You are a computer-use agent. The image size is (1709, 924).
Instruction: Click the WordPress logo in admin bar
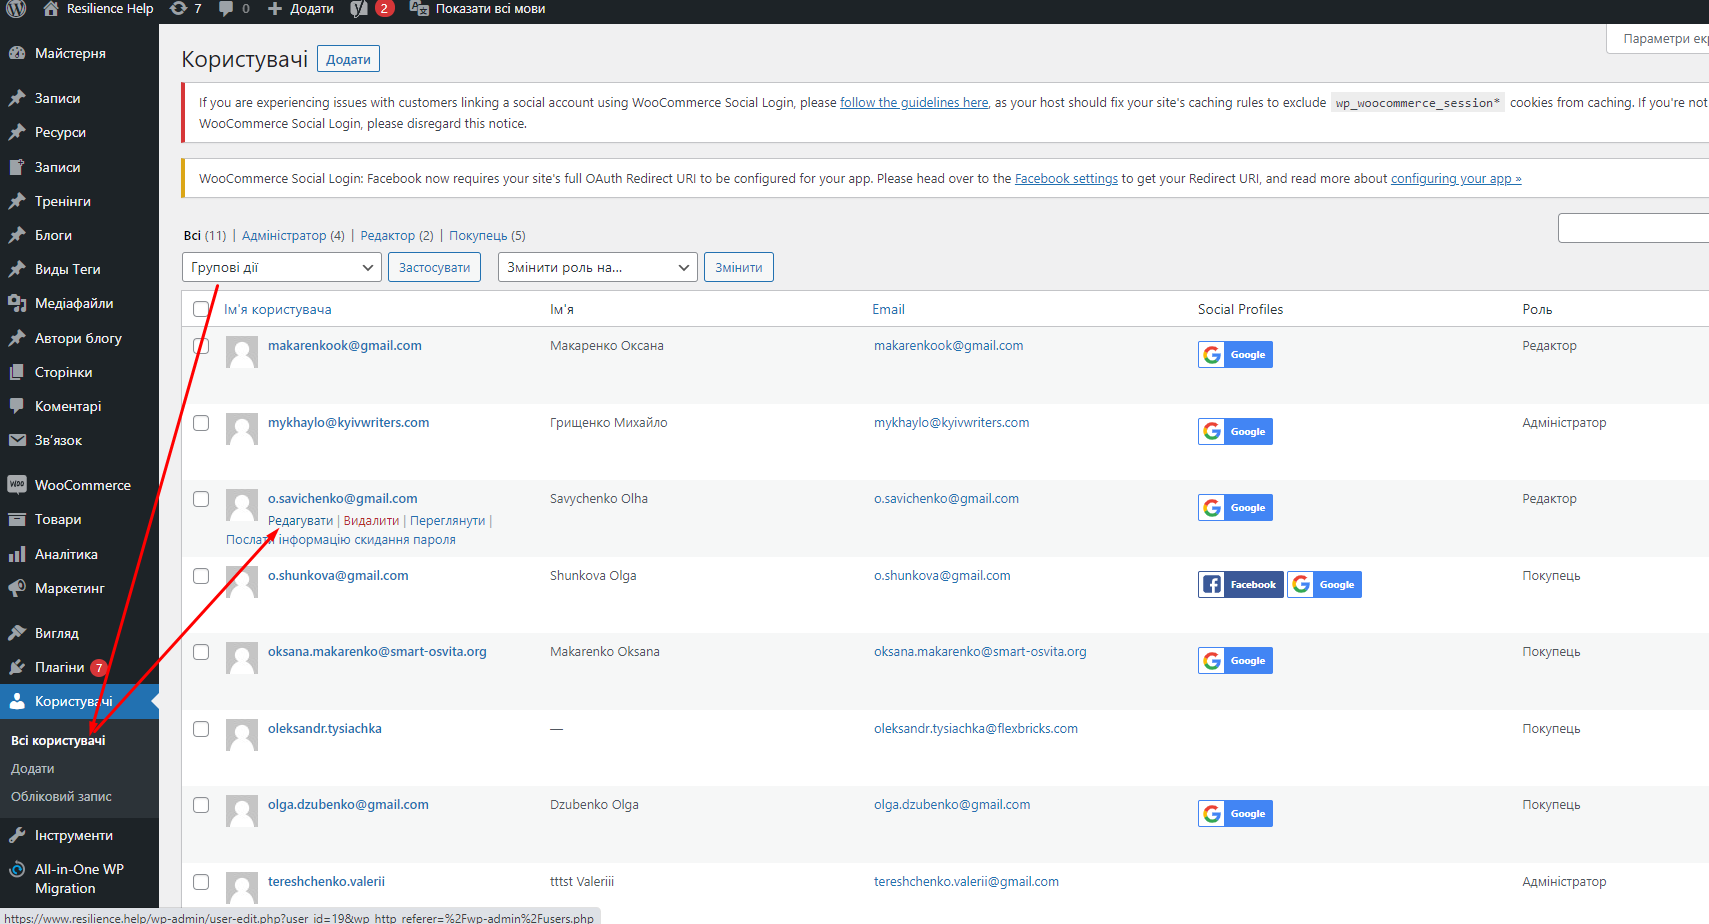point(16,9)
